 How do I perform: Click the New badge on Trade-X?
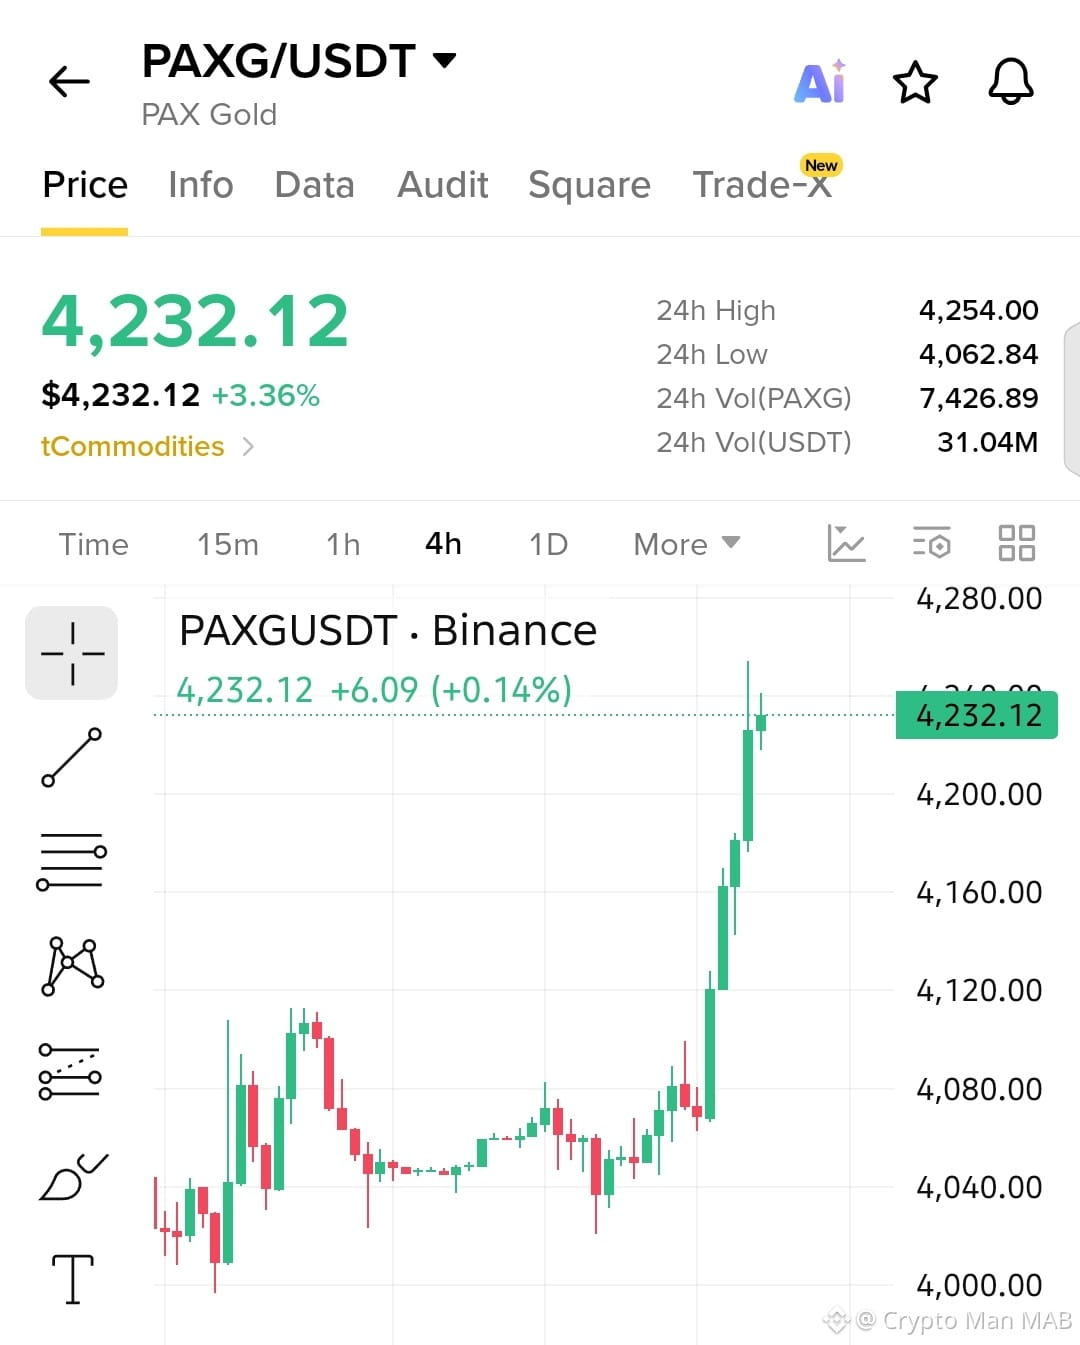click(821, 165)
